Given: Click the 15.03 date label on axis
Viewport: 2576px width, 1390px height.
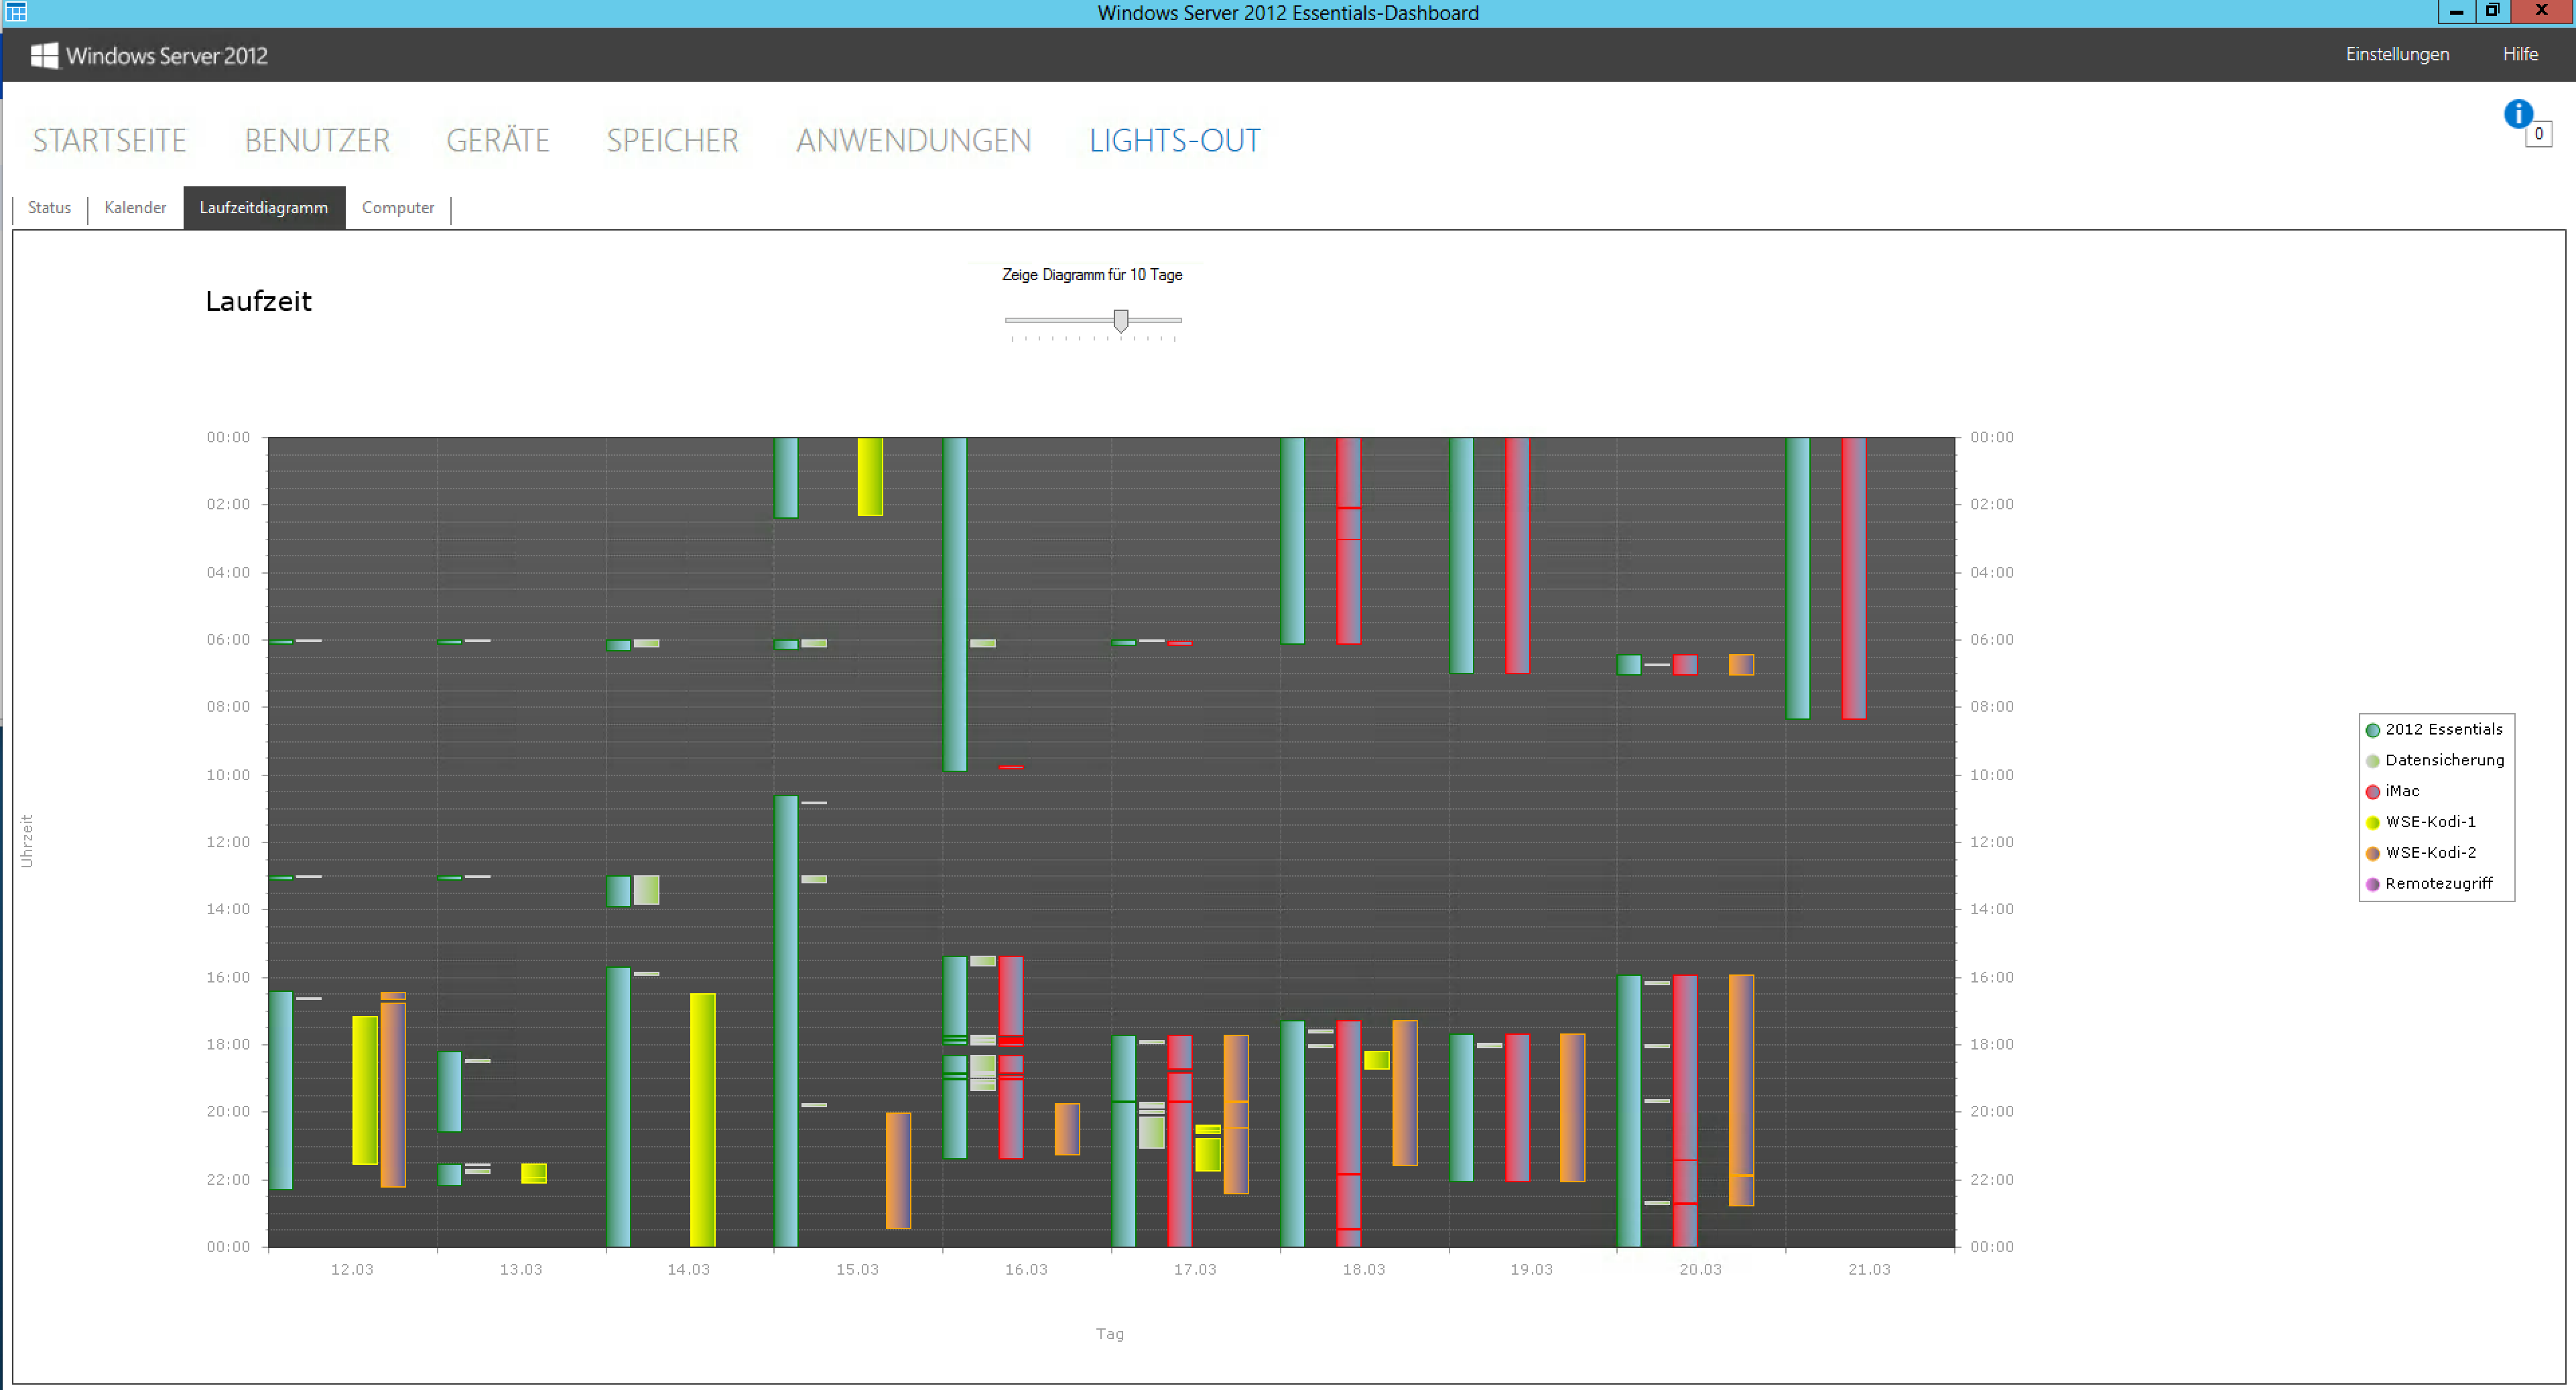Looking at the screenshot, I should point(858,1270).
